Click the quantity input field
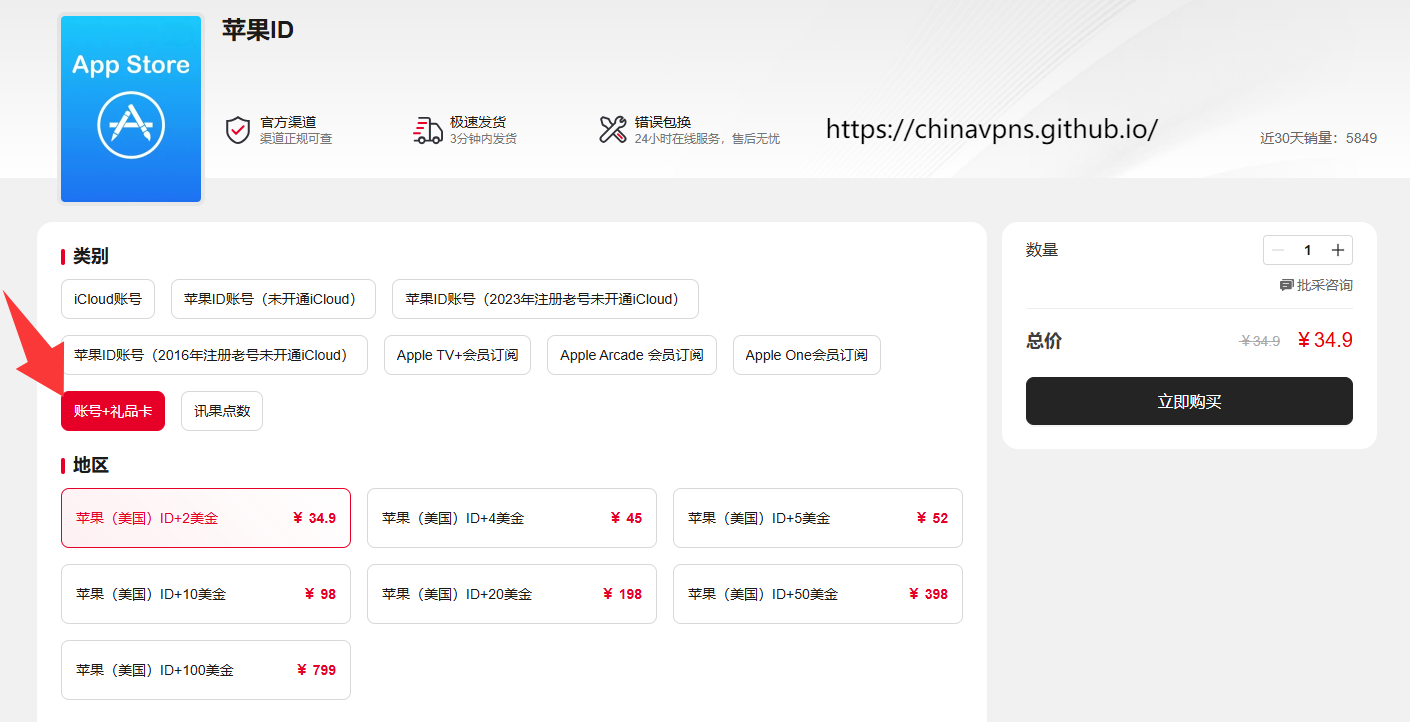 (1308, 250)
